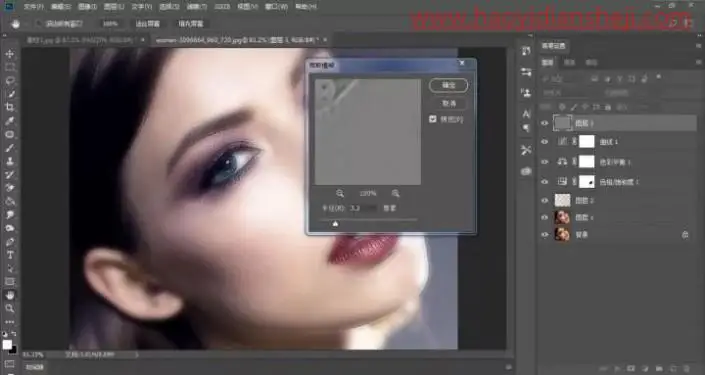
Task: Open the 滤镜 (Filter) menu
Action: point(196,7)
